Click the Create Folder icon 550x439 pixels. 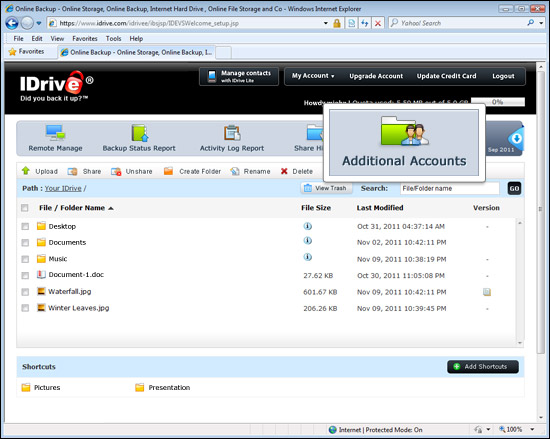point(168,171)
